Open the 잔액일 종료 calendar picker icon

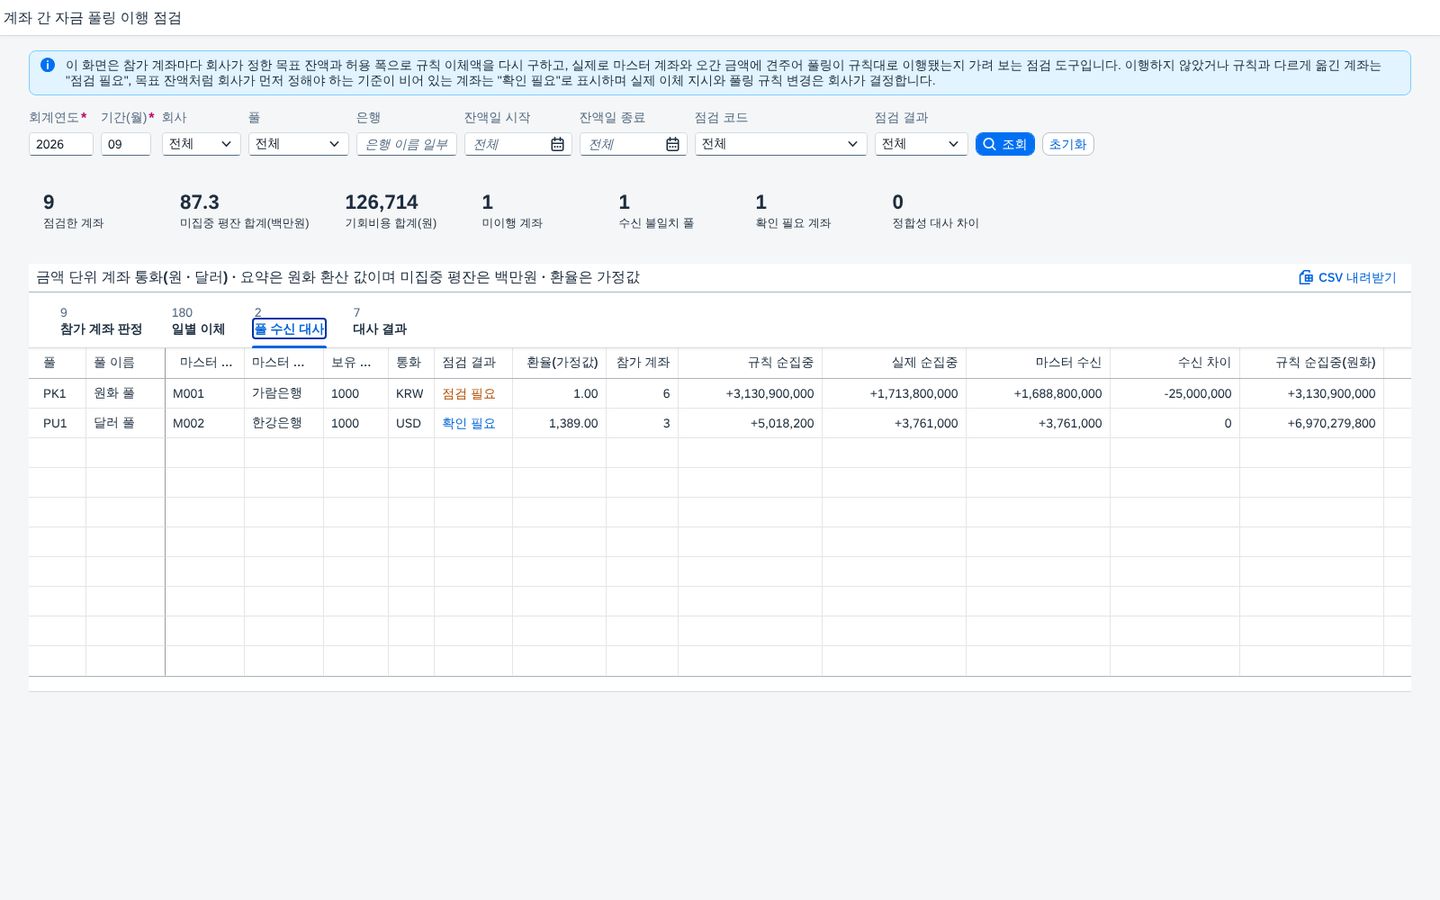[x=673, y=144]
